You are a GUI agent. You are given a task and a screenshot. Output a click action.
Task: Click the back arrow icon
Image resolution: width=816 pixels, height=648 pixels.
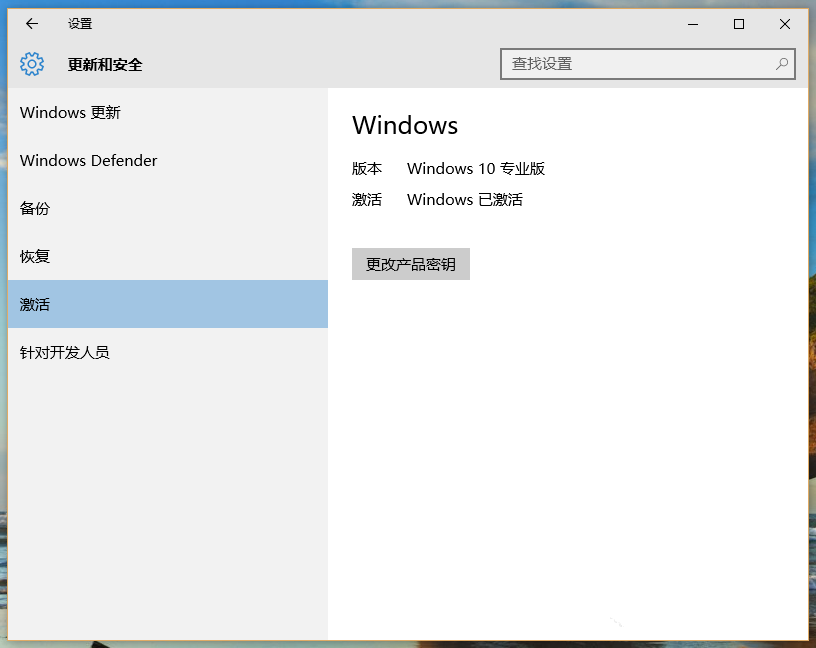[32, 23]
